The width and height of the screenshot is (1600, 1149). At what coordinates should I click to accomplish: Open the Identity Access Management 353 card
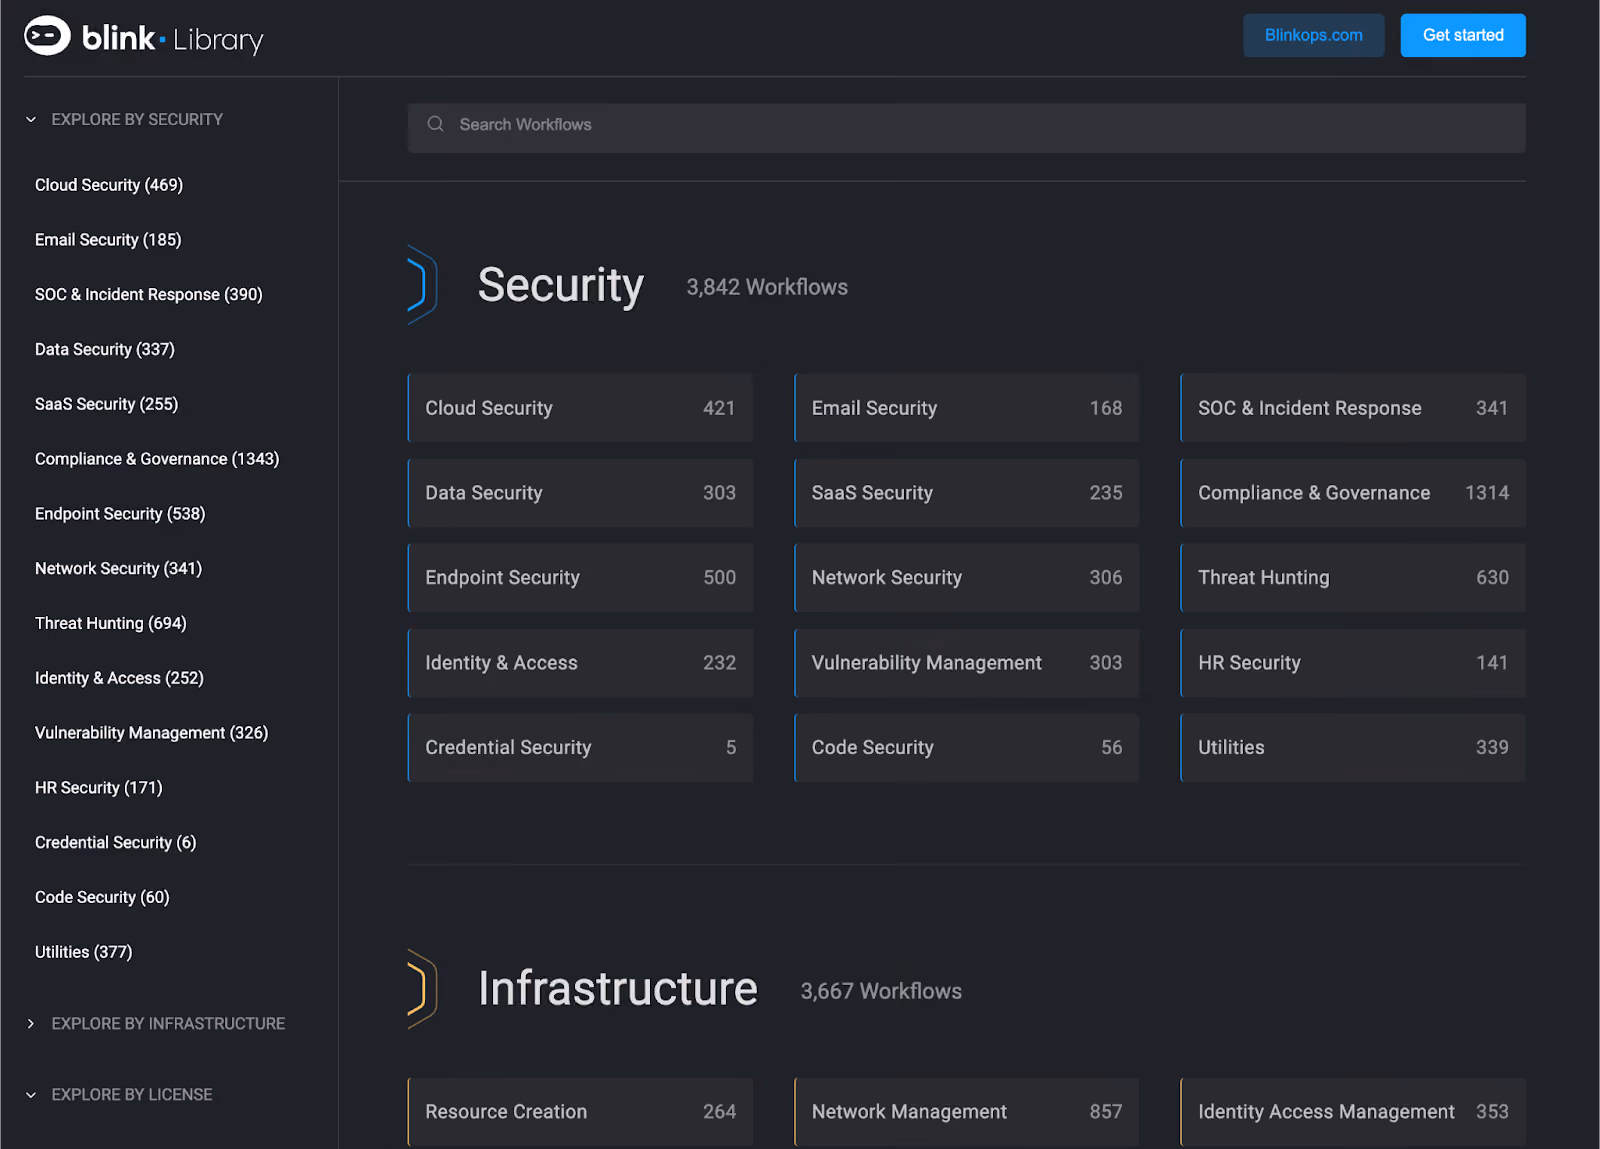pyautogui.click(x=1353, y=1112)
